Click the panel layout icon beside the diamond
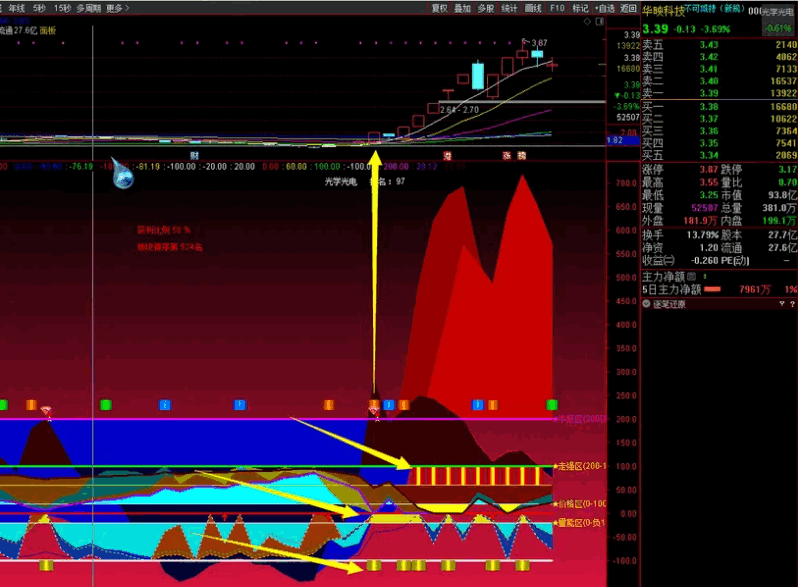798x587 pixels. click(x=600, y=21)
